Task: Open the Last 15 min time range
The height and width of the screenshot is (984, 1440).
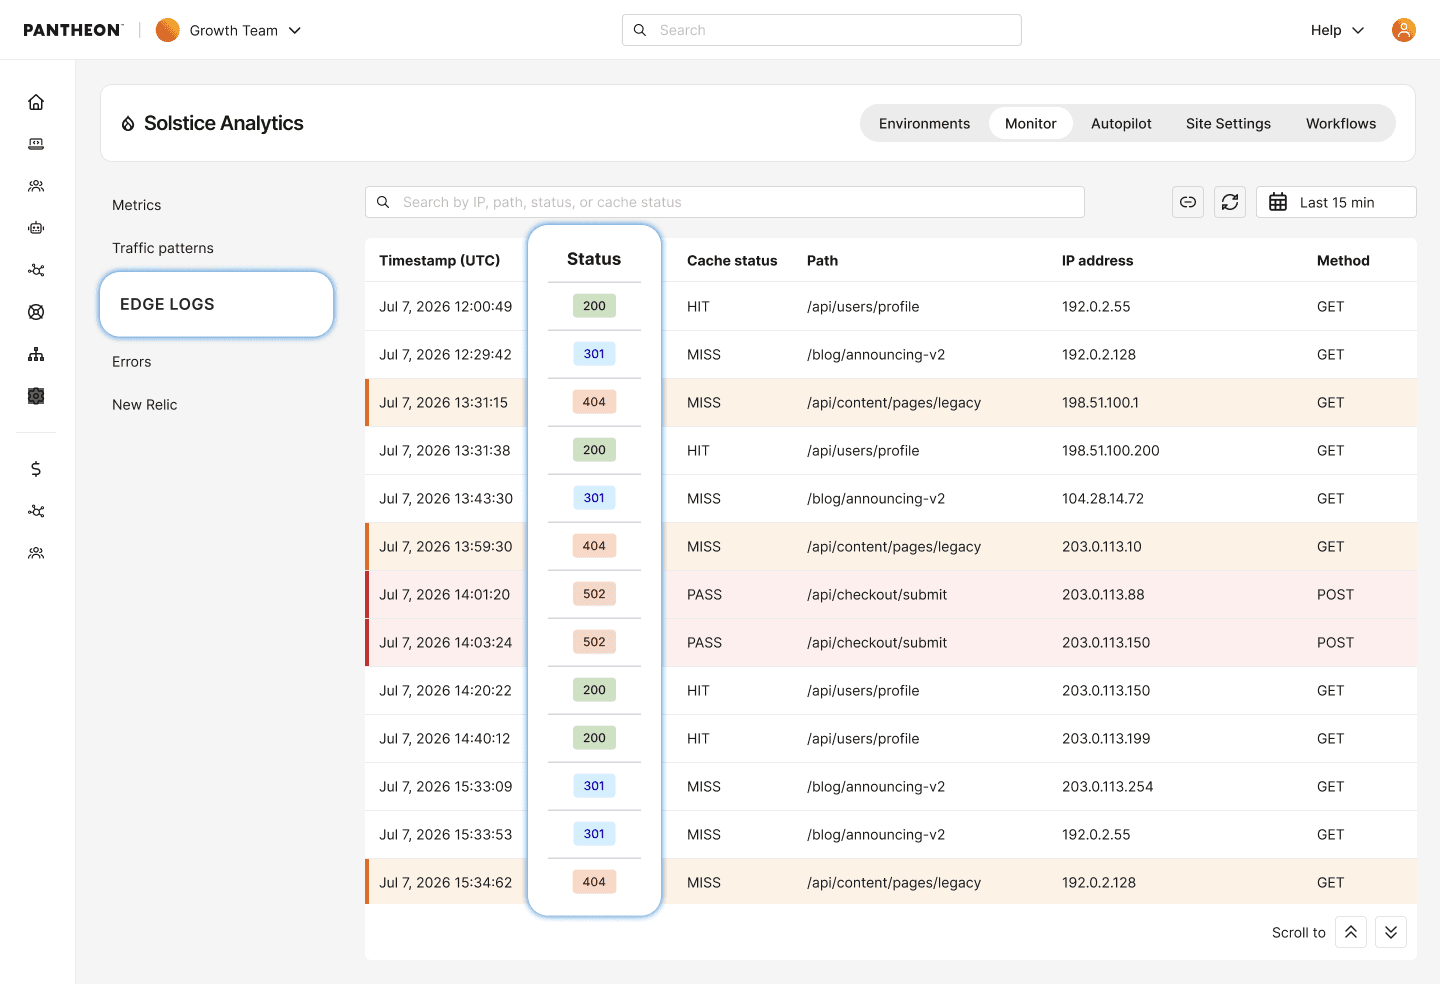Action: coord(1336,202)
